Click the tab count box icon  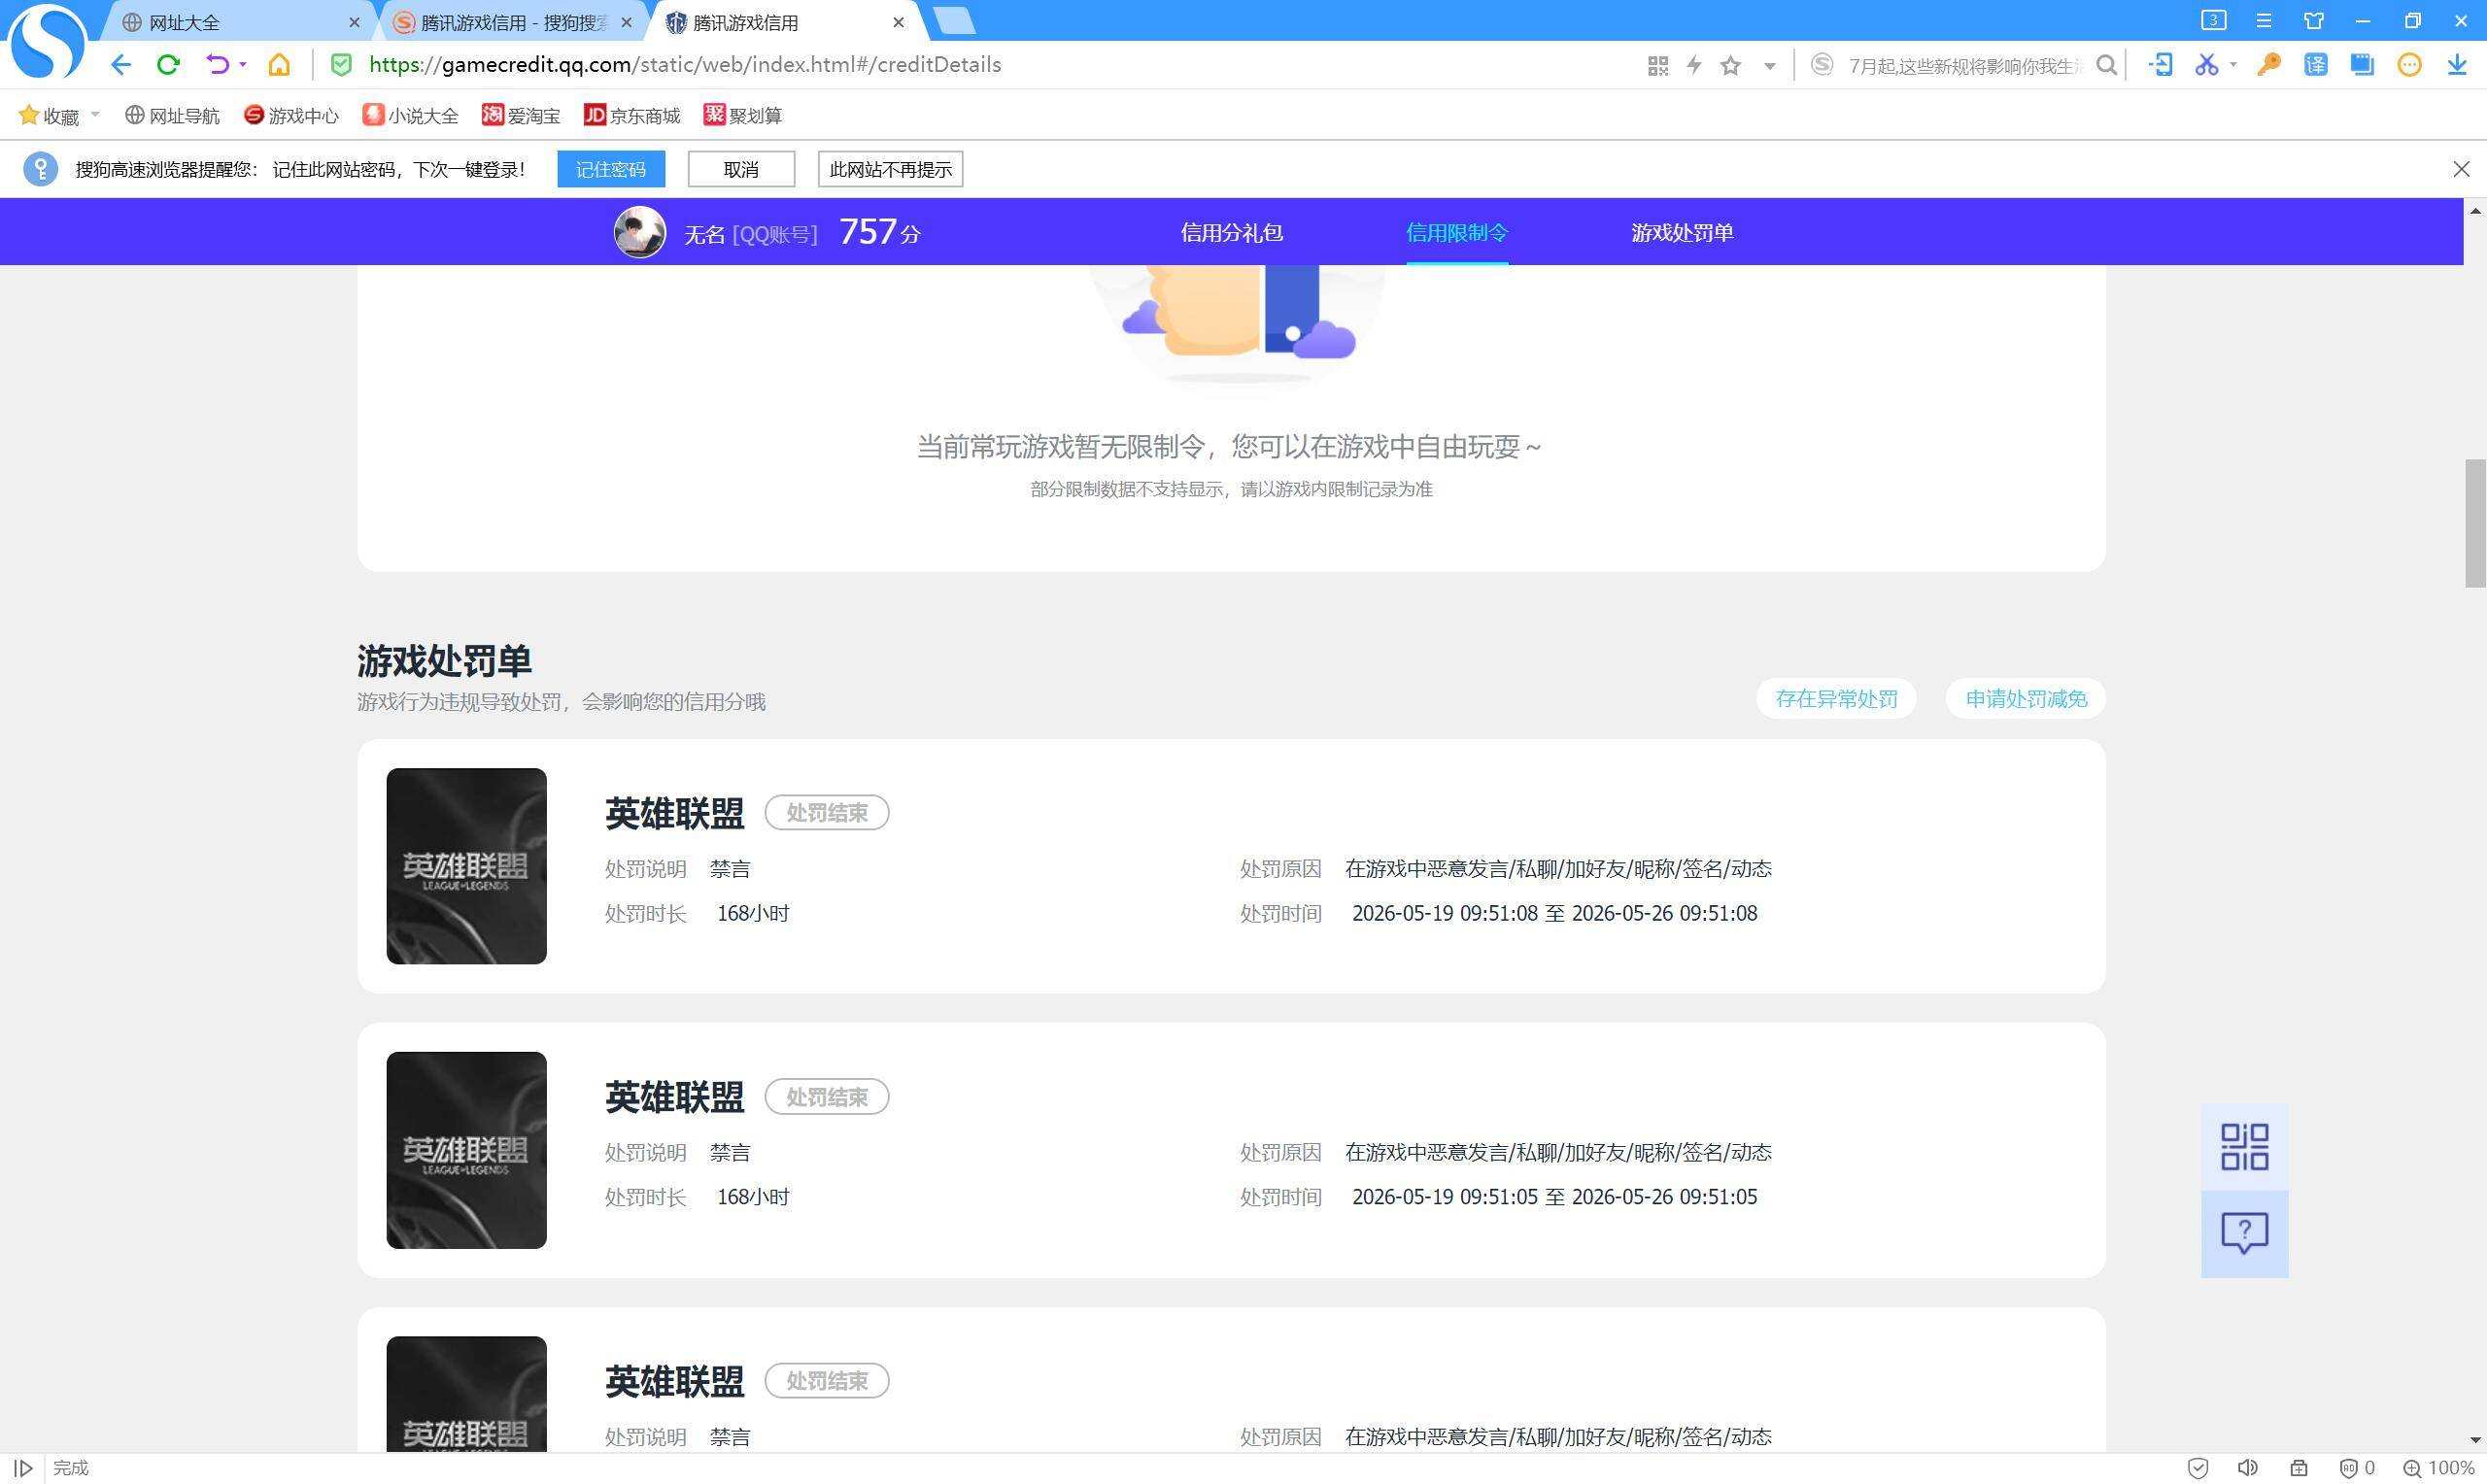pyautogui.click(x=2213, y=20)
